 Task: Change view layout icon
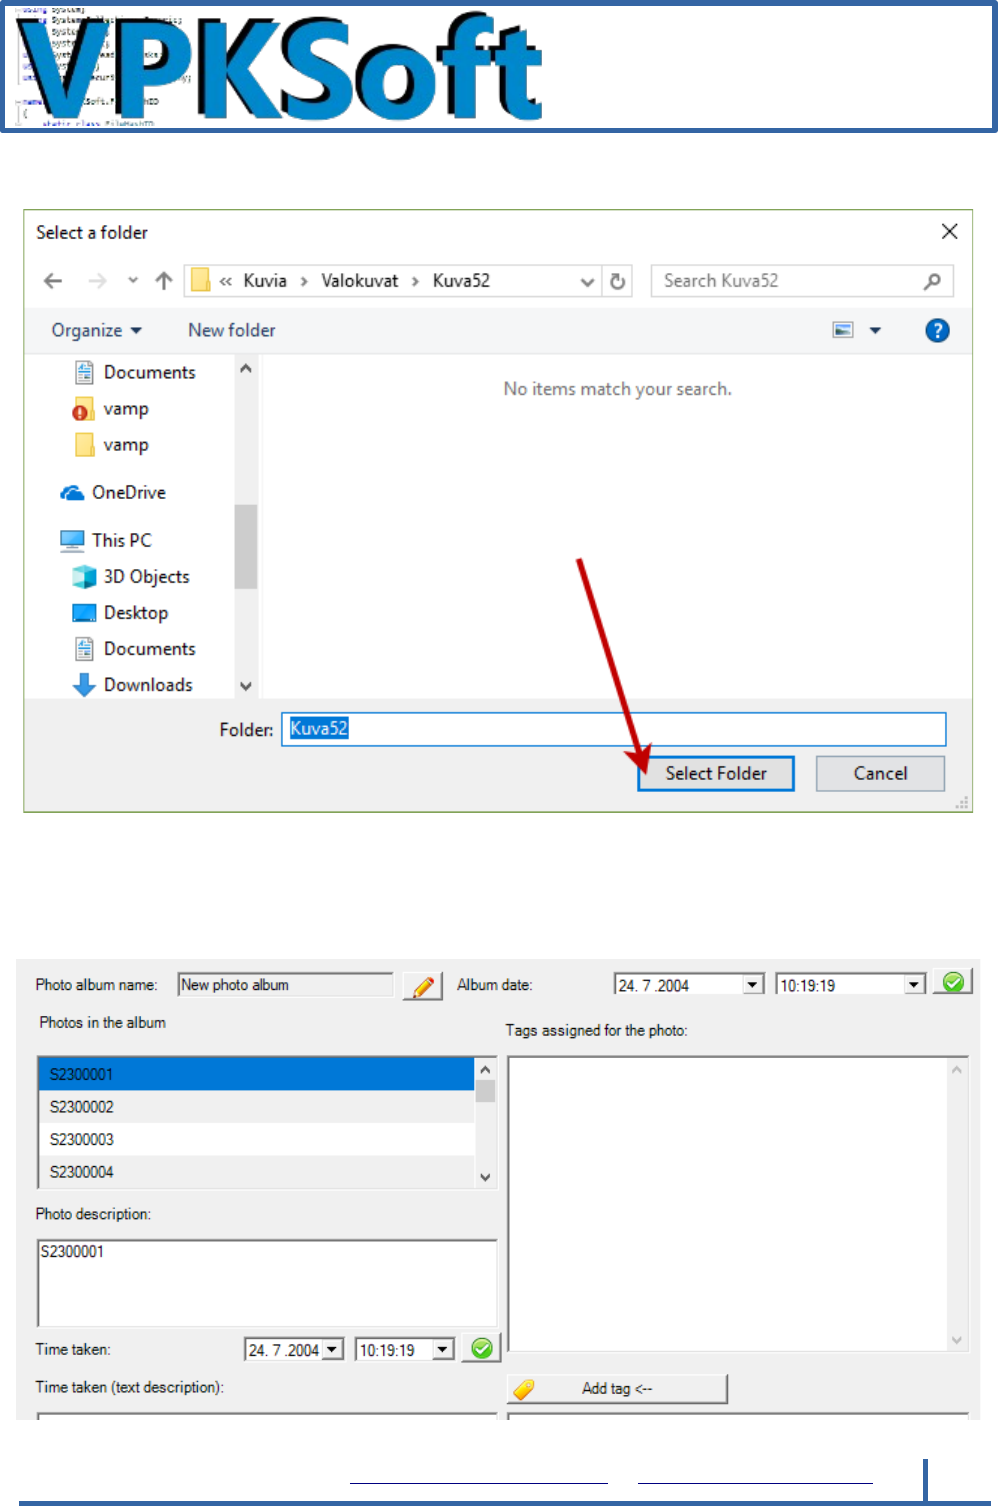click(843, 330)
